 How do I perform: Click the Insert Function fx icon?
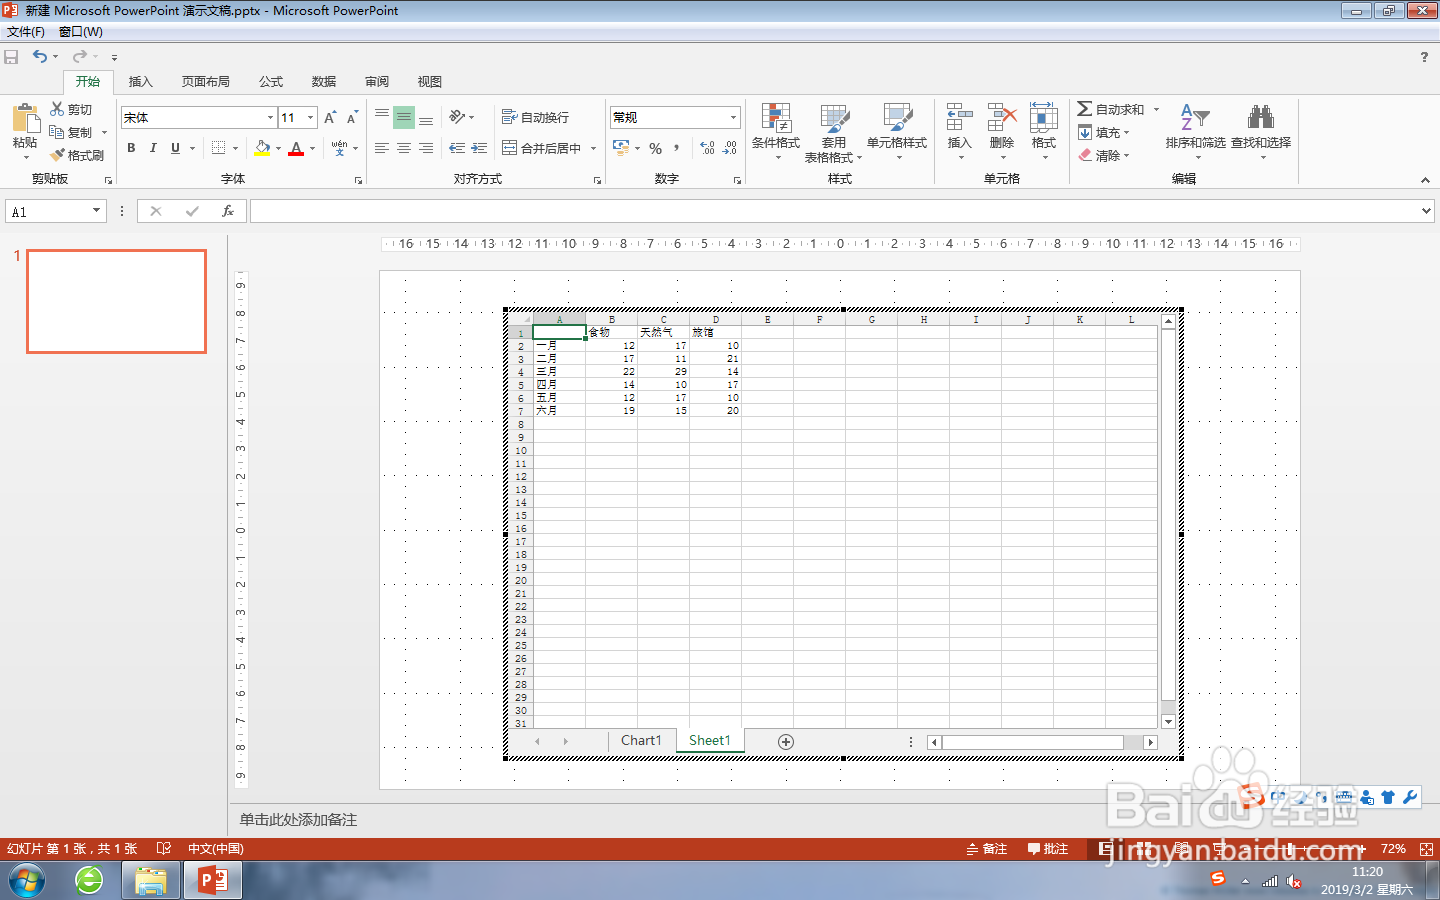tap(228, 211)
